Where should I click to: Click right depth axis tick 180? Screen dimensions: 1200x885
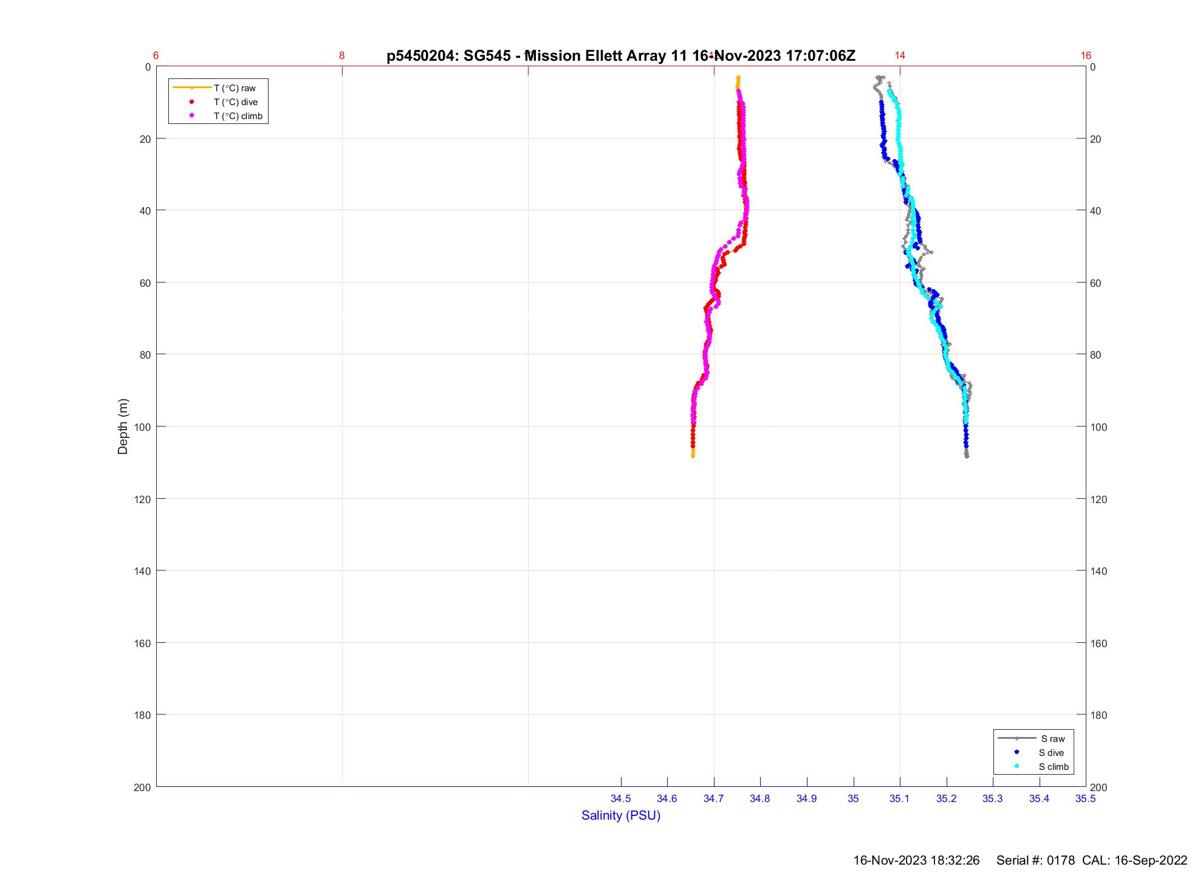[x=1100, y=715]
